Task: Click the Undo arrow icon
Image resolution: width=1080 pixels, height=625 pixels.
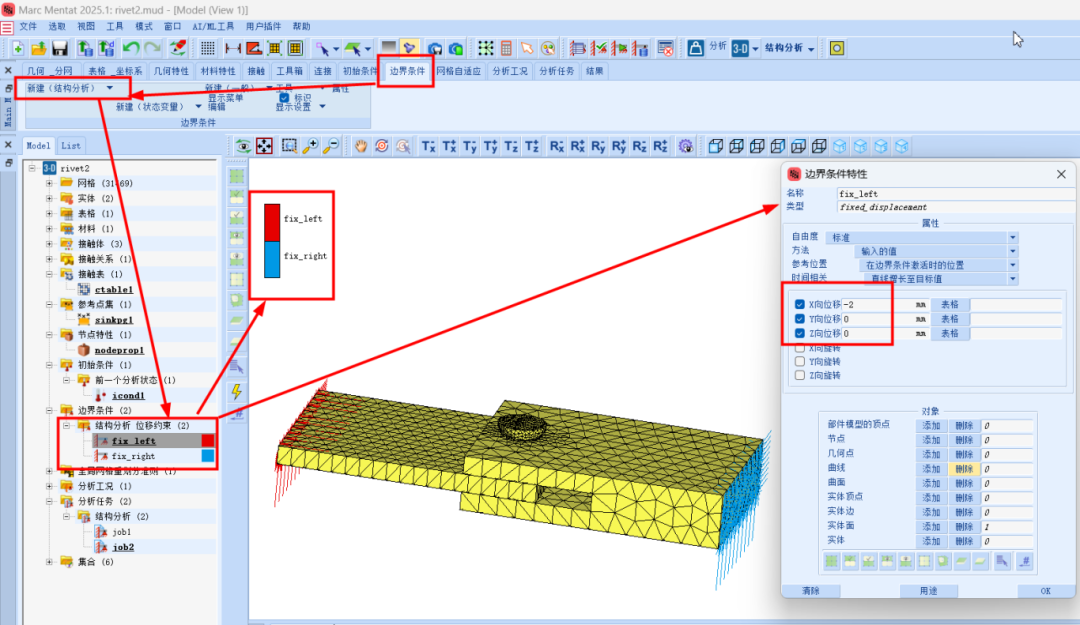Action: point(131,48)
